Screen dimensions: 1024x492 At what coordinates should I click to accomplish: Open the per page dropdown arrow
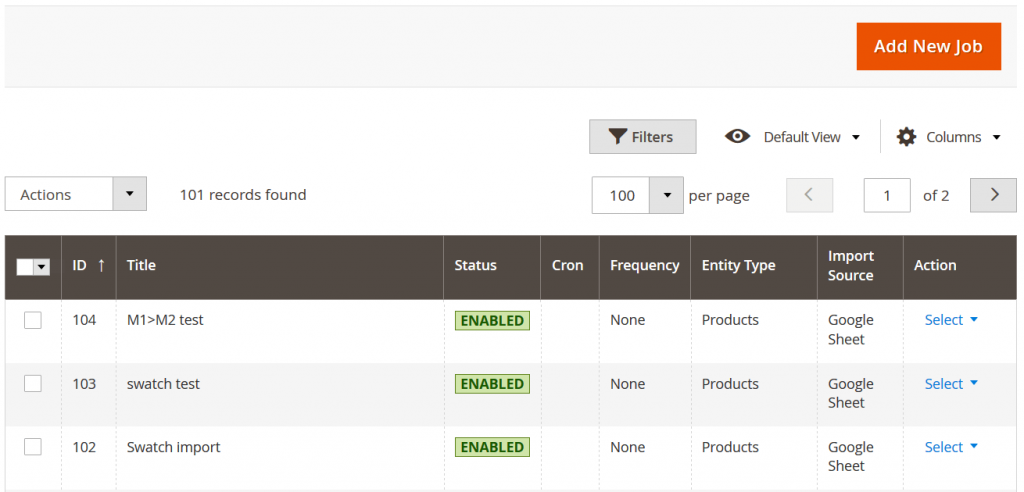click(667, 195)
